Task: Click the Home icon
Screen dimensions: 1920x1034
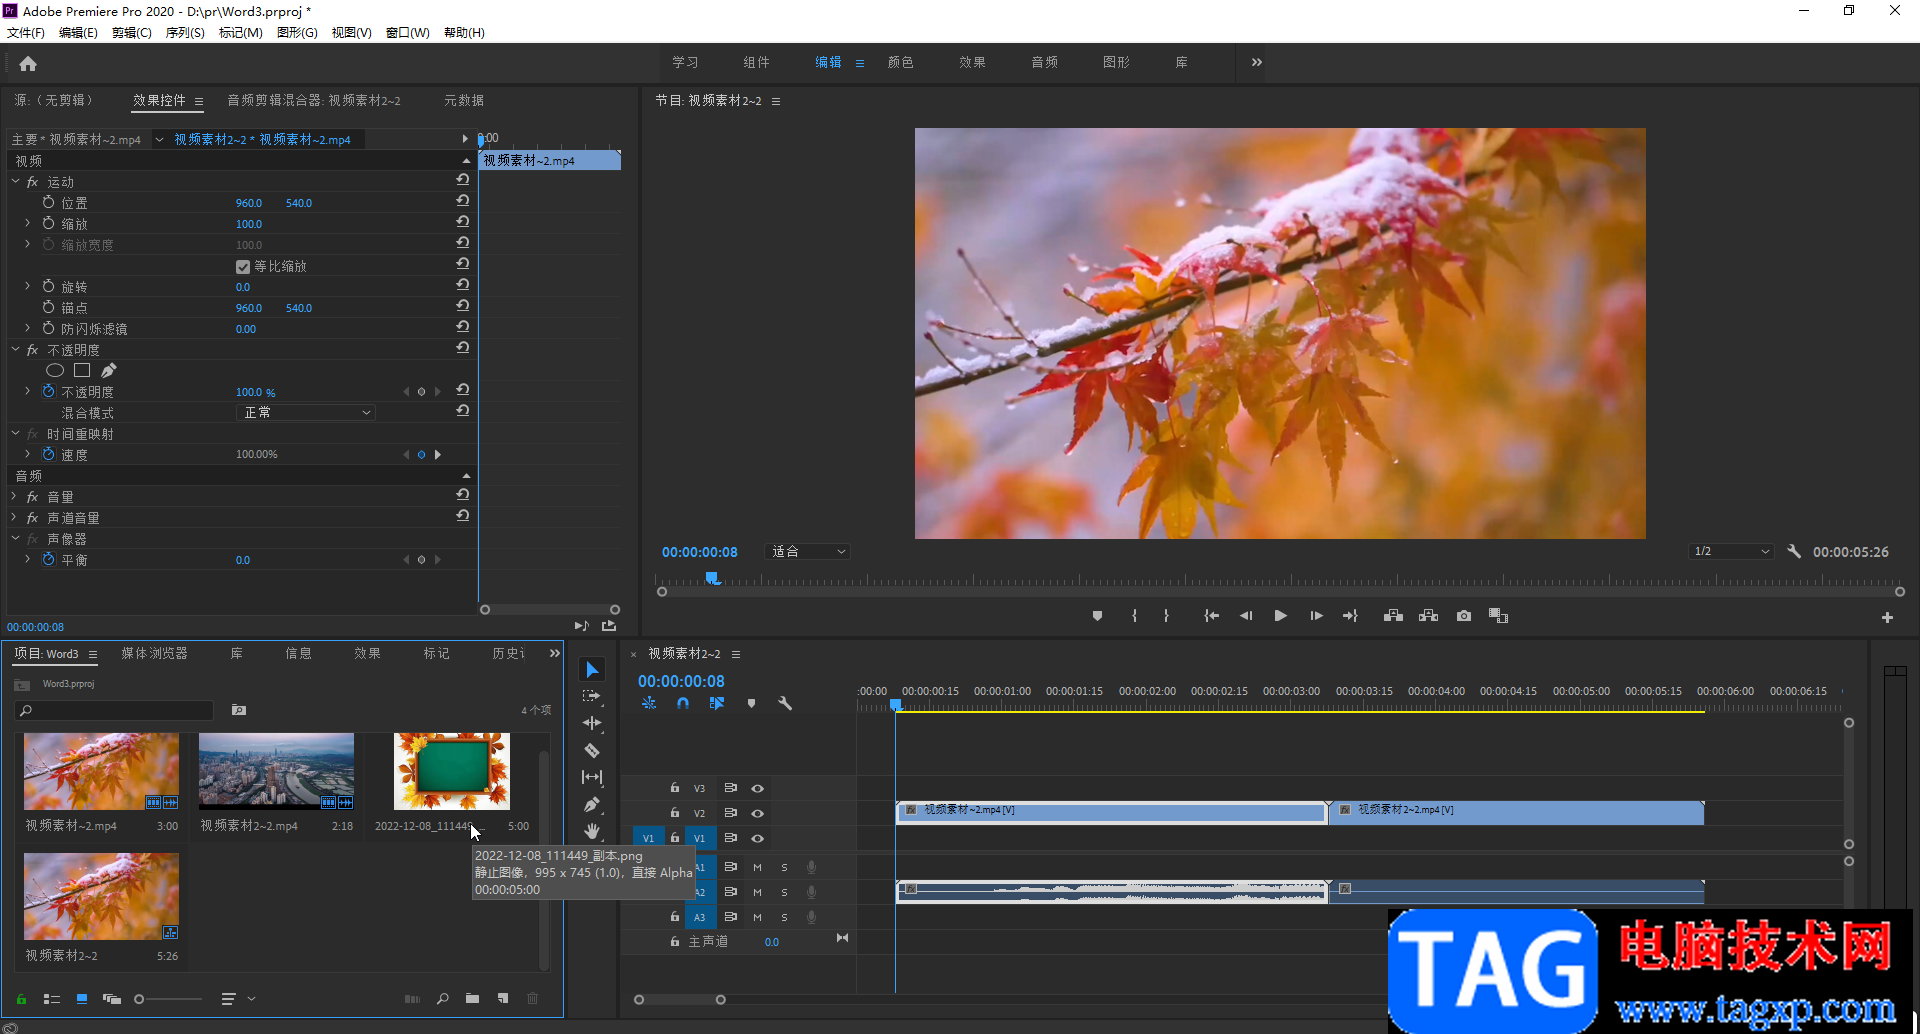Action: (28, 64)
